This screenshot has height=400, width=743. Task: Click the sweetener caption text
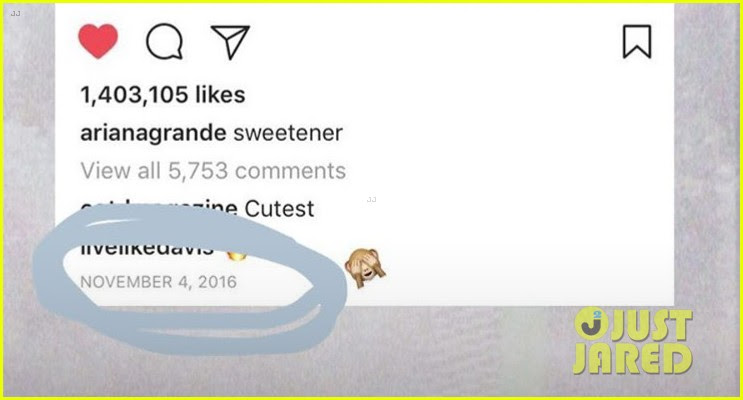coord(288,133)
